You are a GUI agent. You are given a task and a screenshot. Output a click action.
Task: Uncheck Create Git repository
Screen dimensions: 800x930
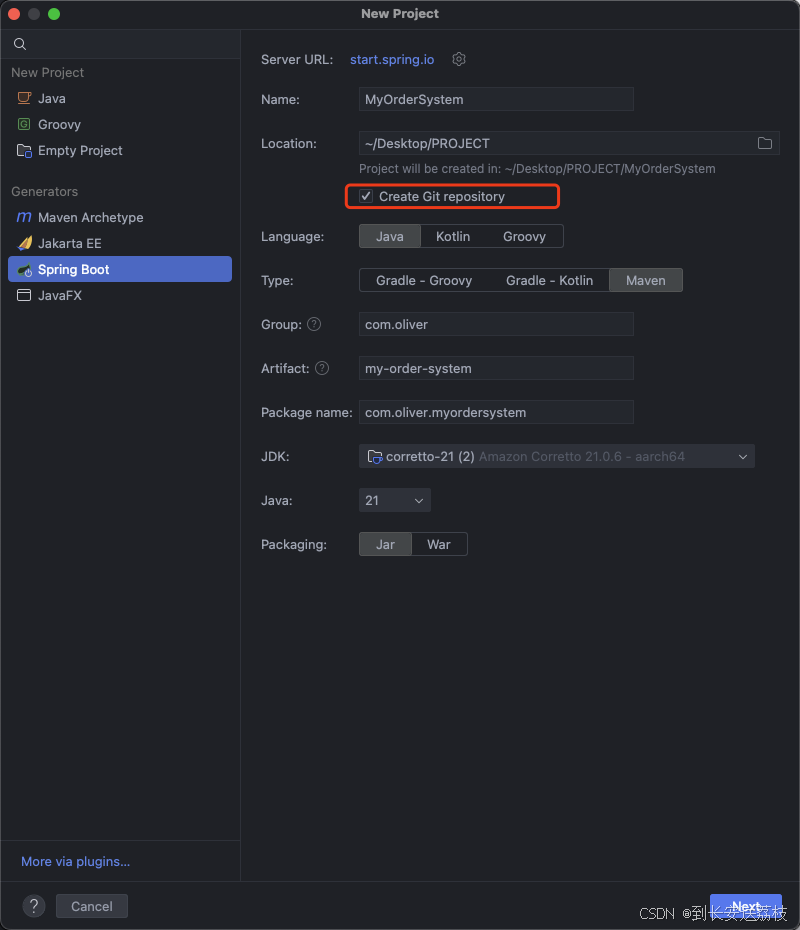[x=366, y=196]
